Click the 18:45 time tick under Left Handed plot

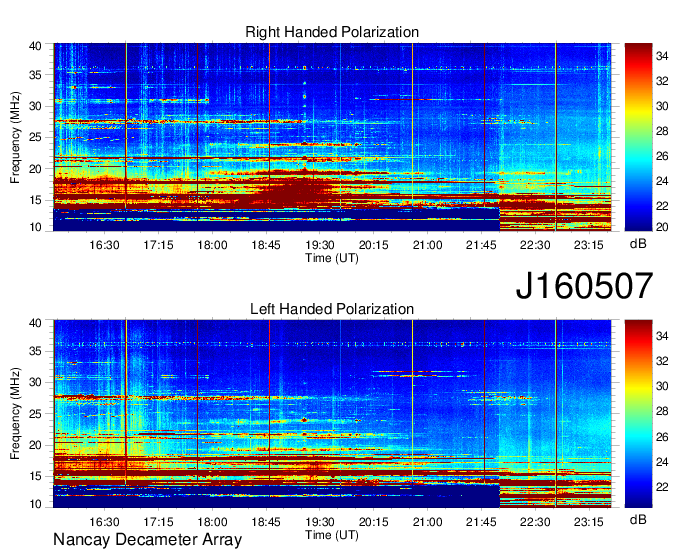266,522
